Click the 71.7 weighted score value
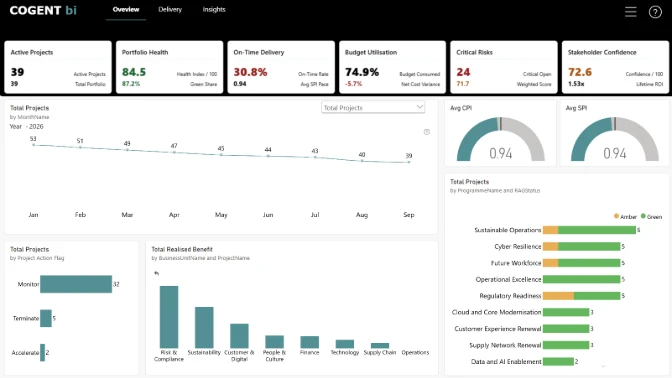The height and width of the screenshot is (378, 672). tap(462, 84)
